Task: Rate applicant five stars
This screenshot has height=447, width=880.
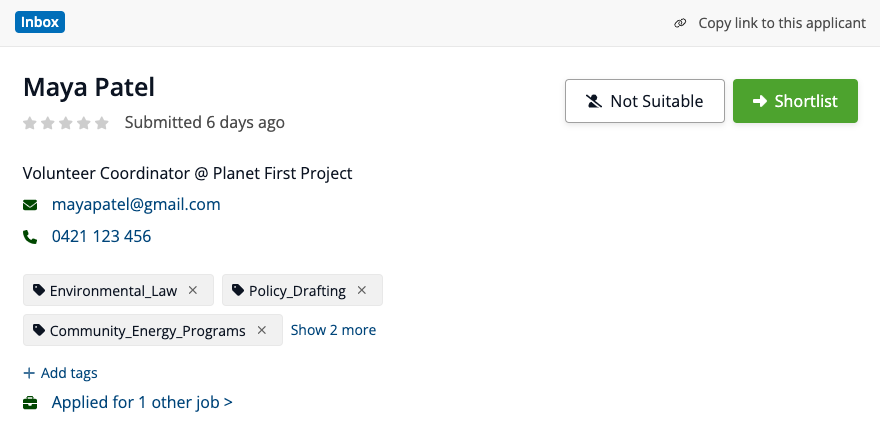Action: pos(102,123)
